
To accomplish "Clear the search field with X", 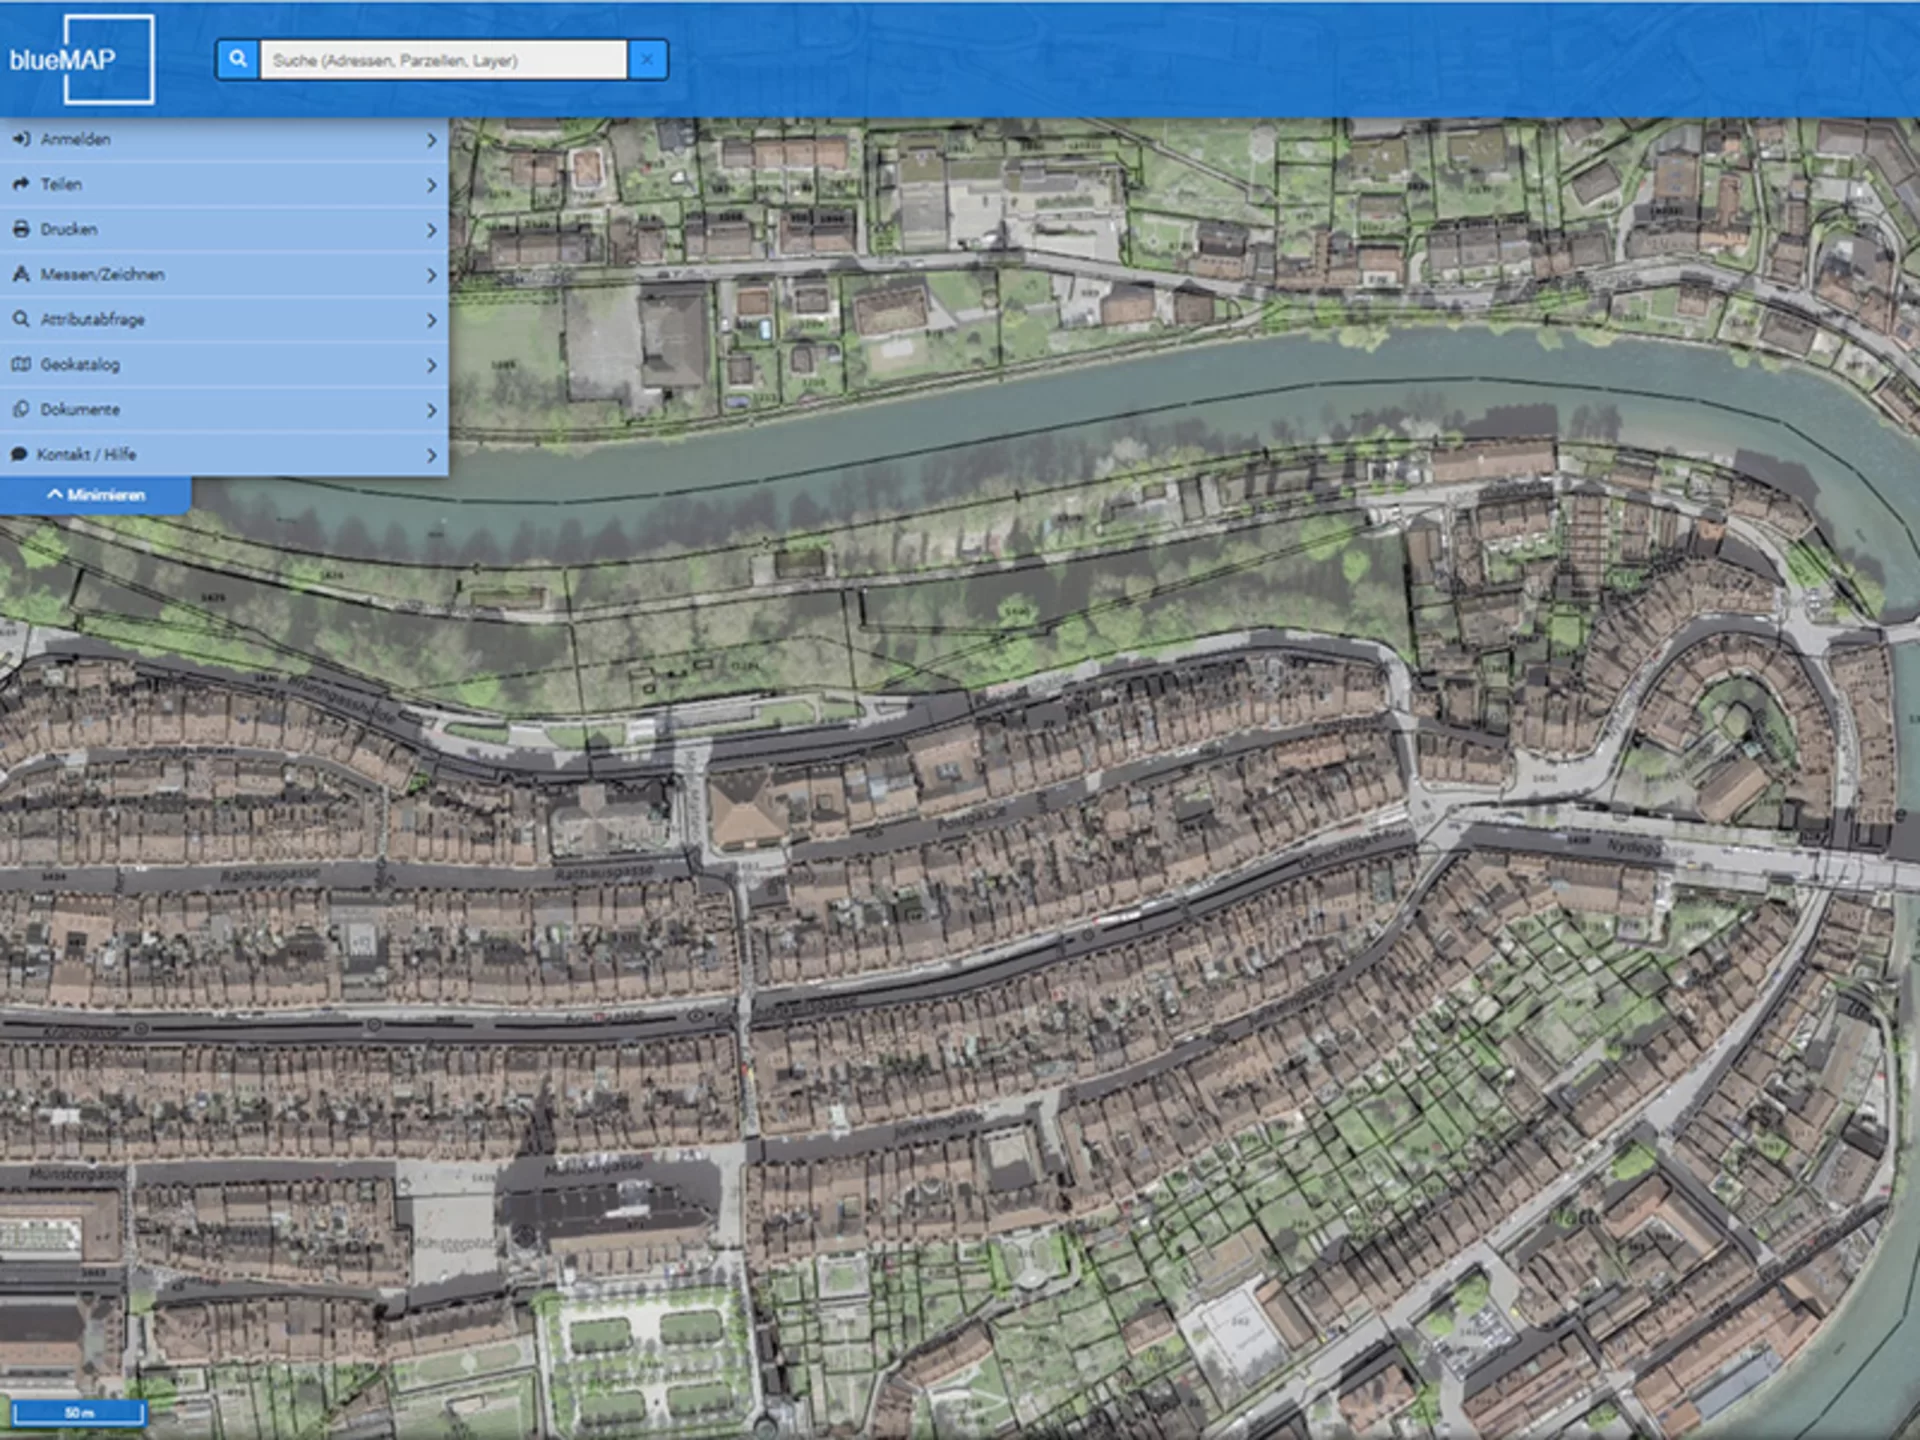I will point(648,60).
